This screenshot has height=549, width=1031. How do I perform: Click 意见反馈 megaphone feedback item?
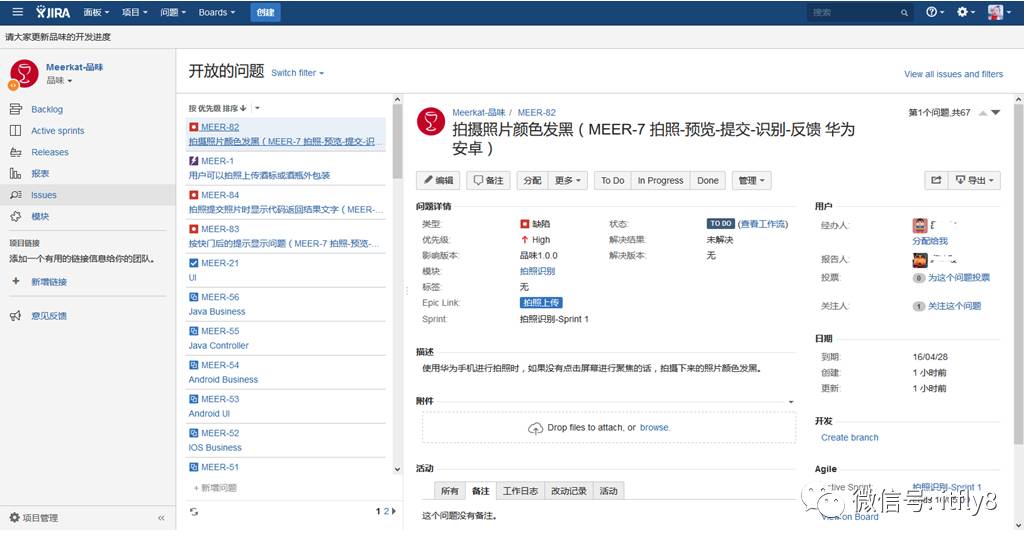[39, 316]
